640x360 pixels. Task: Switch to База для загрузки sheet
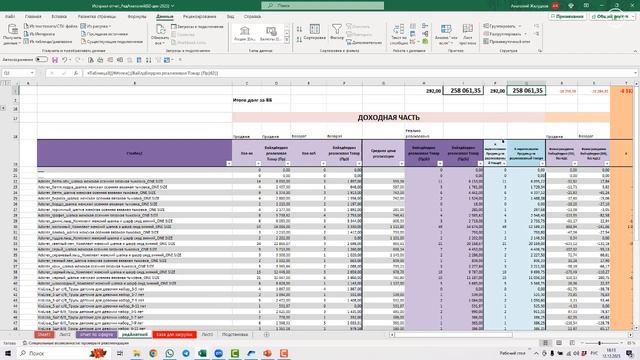click(174, 334)
